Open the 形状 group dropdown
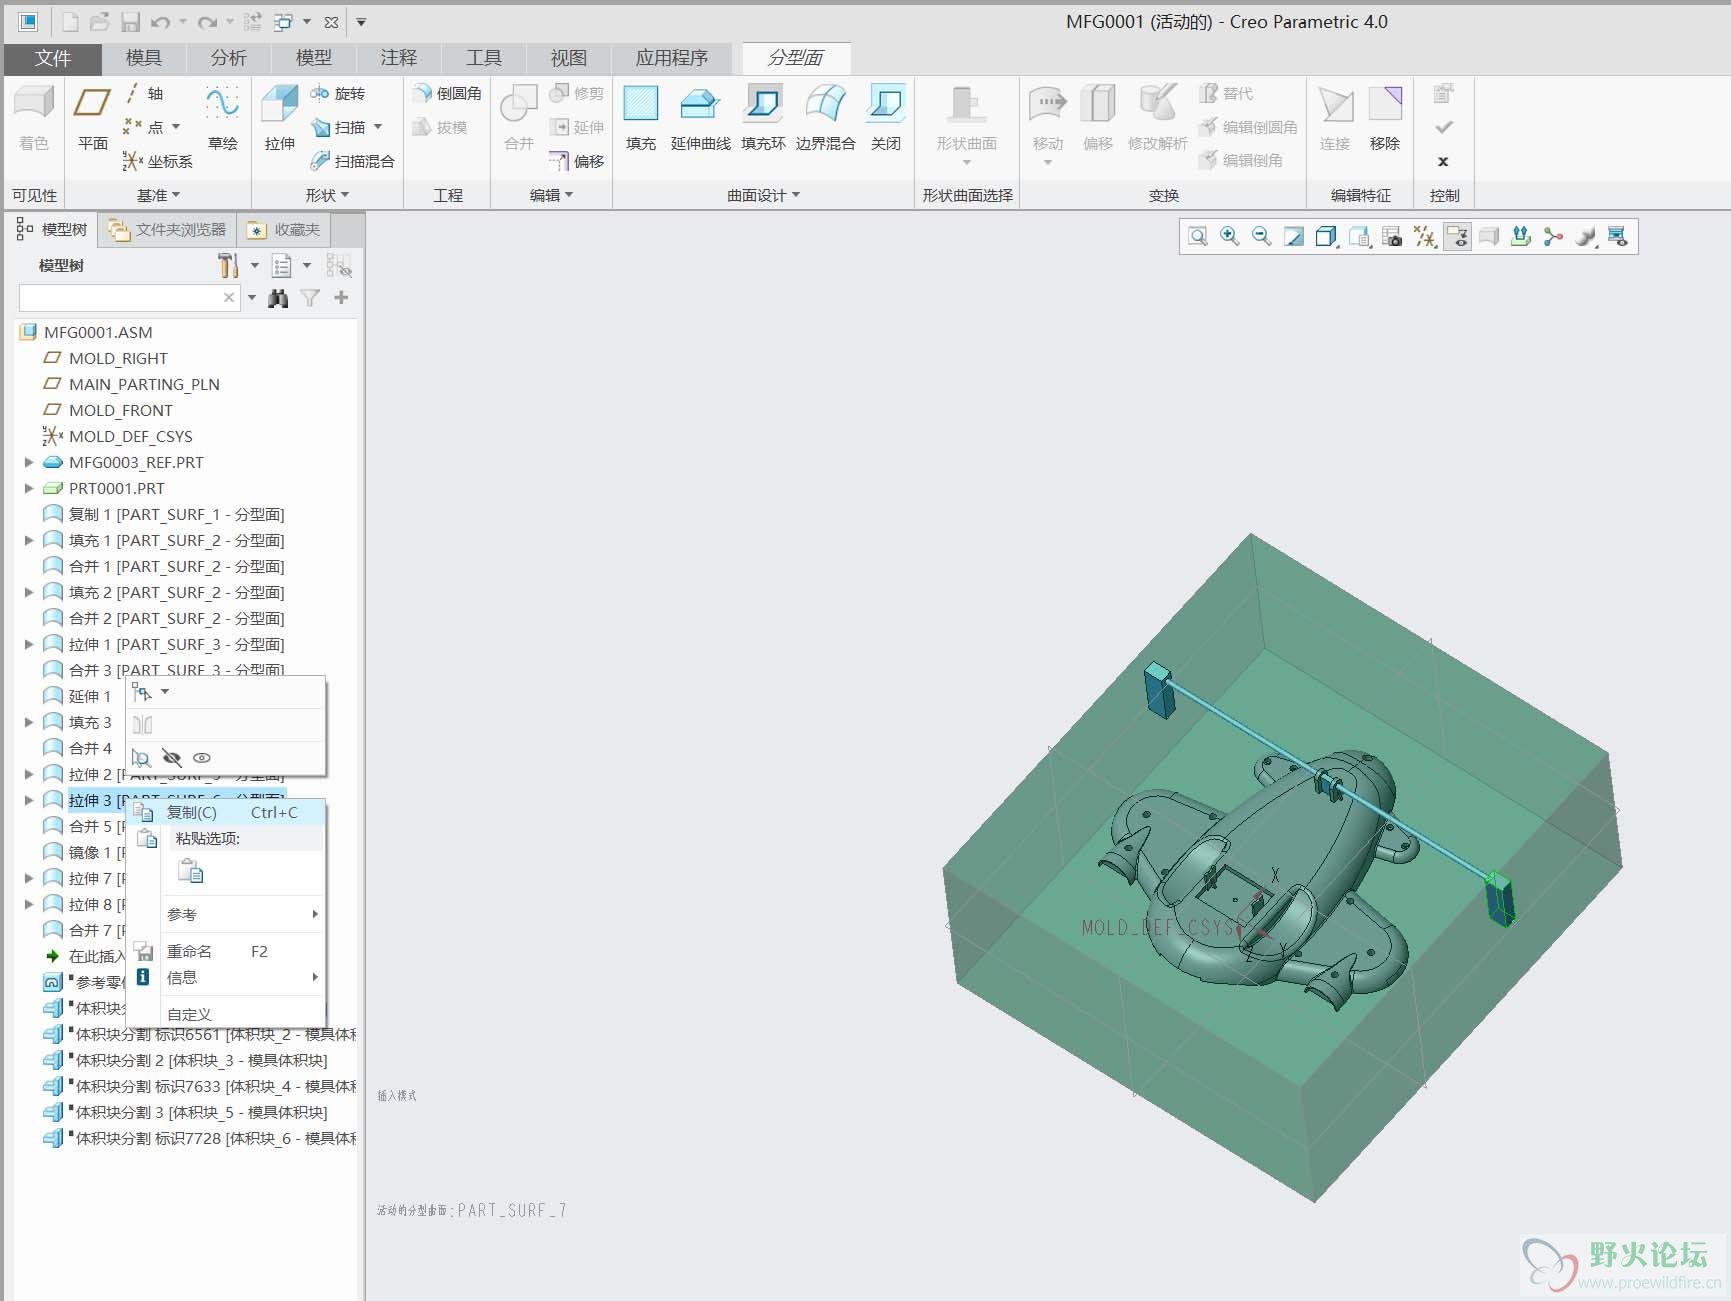Viewport: 1731px width, 1301px height. pyautogui.click(x=327, y=195)
